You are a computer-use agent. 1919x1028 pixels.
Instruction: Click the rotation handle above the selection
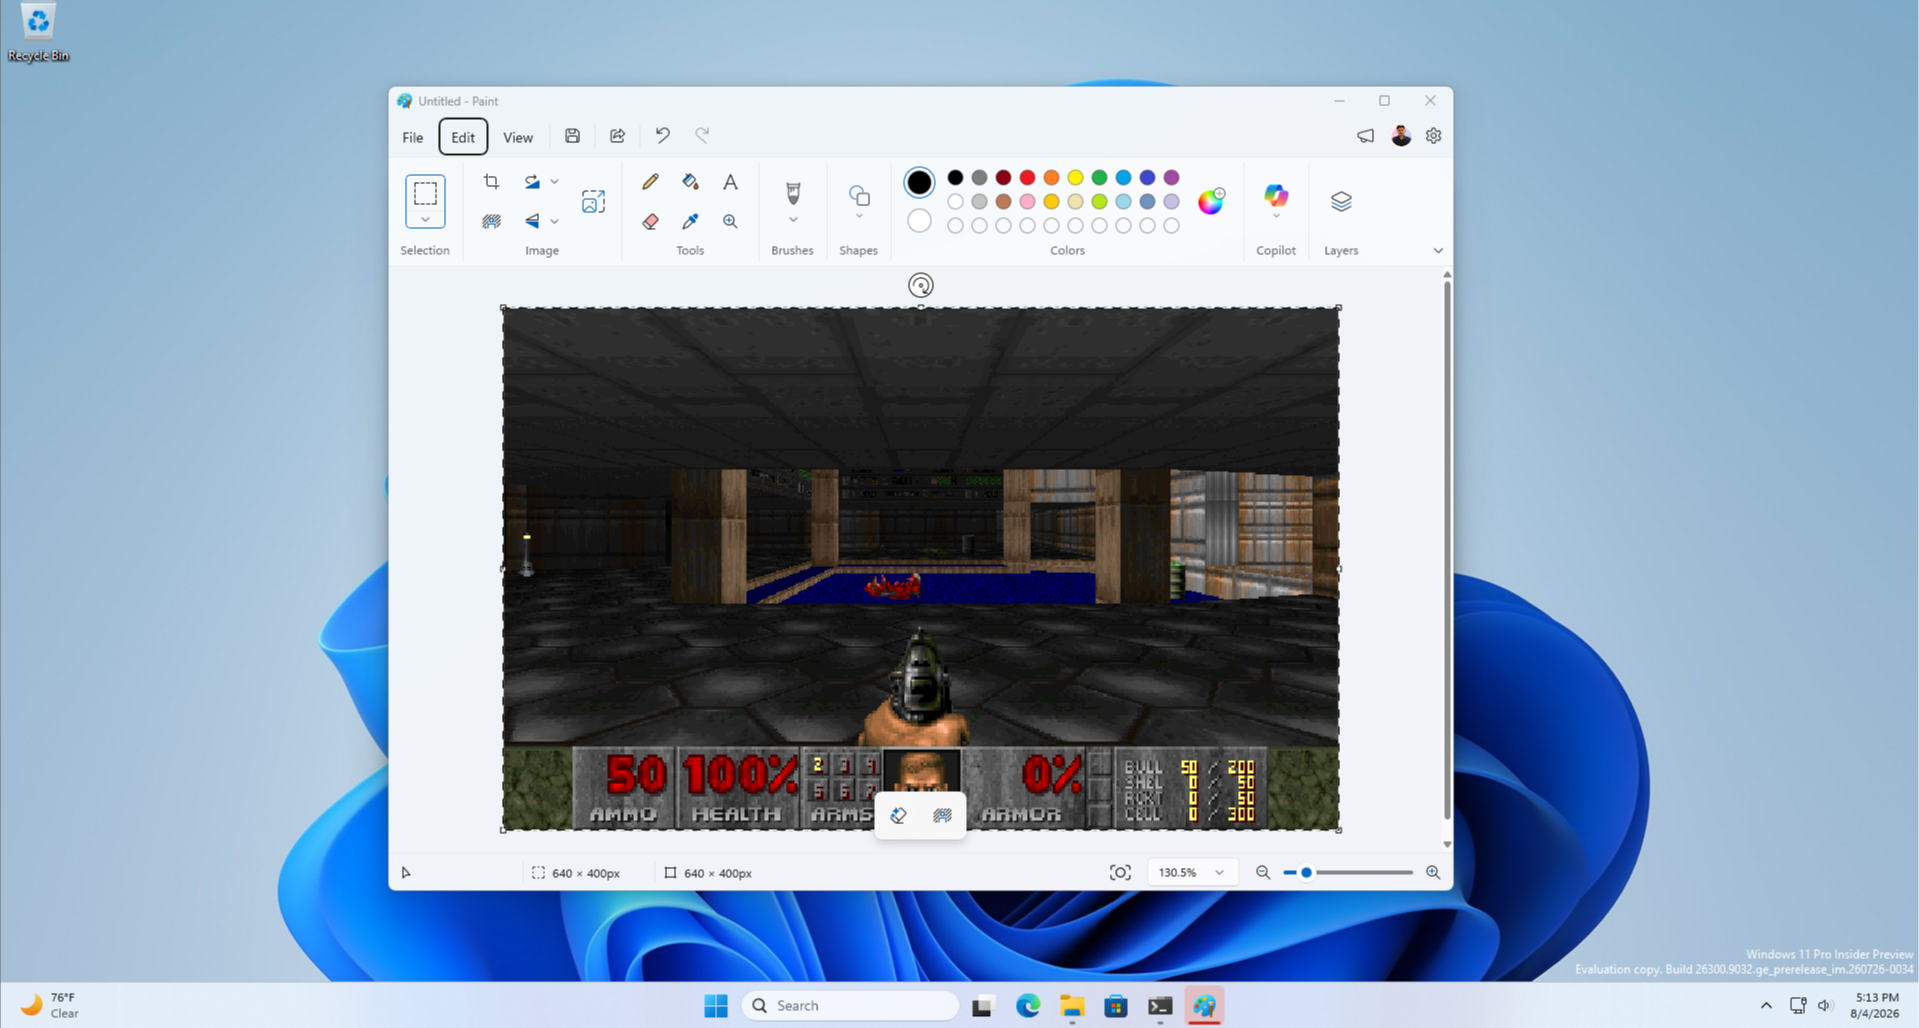(921, 286)
